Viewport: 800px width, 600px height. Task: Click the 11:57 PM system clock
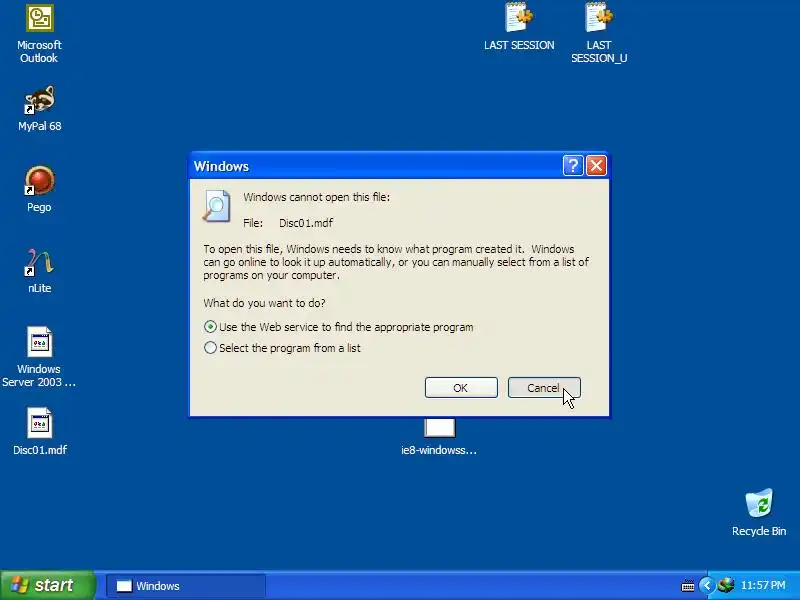pos(763,585)
